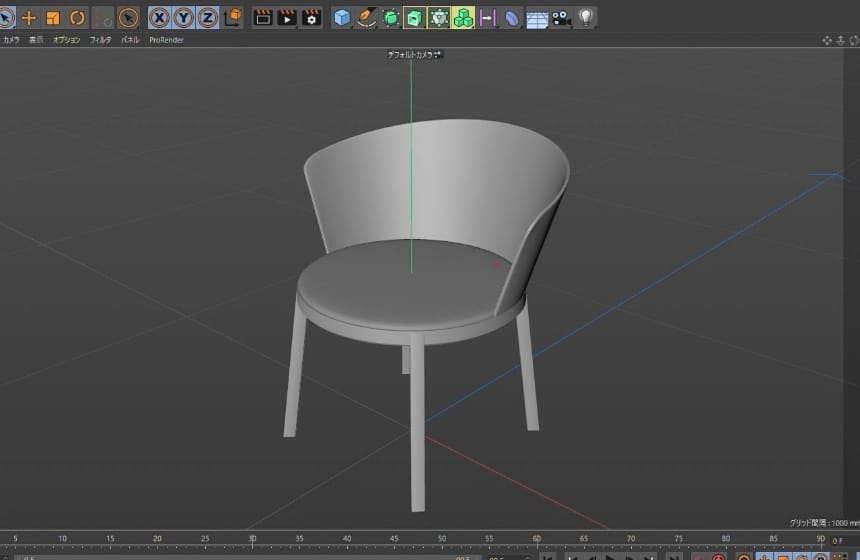Open the ProRender viewport menu
Image resolution: width=860 pixels, height=560 pixels.
[x=166, y=40]
